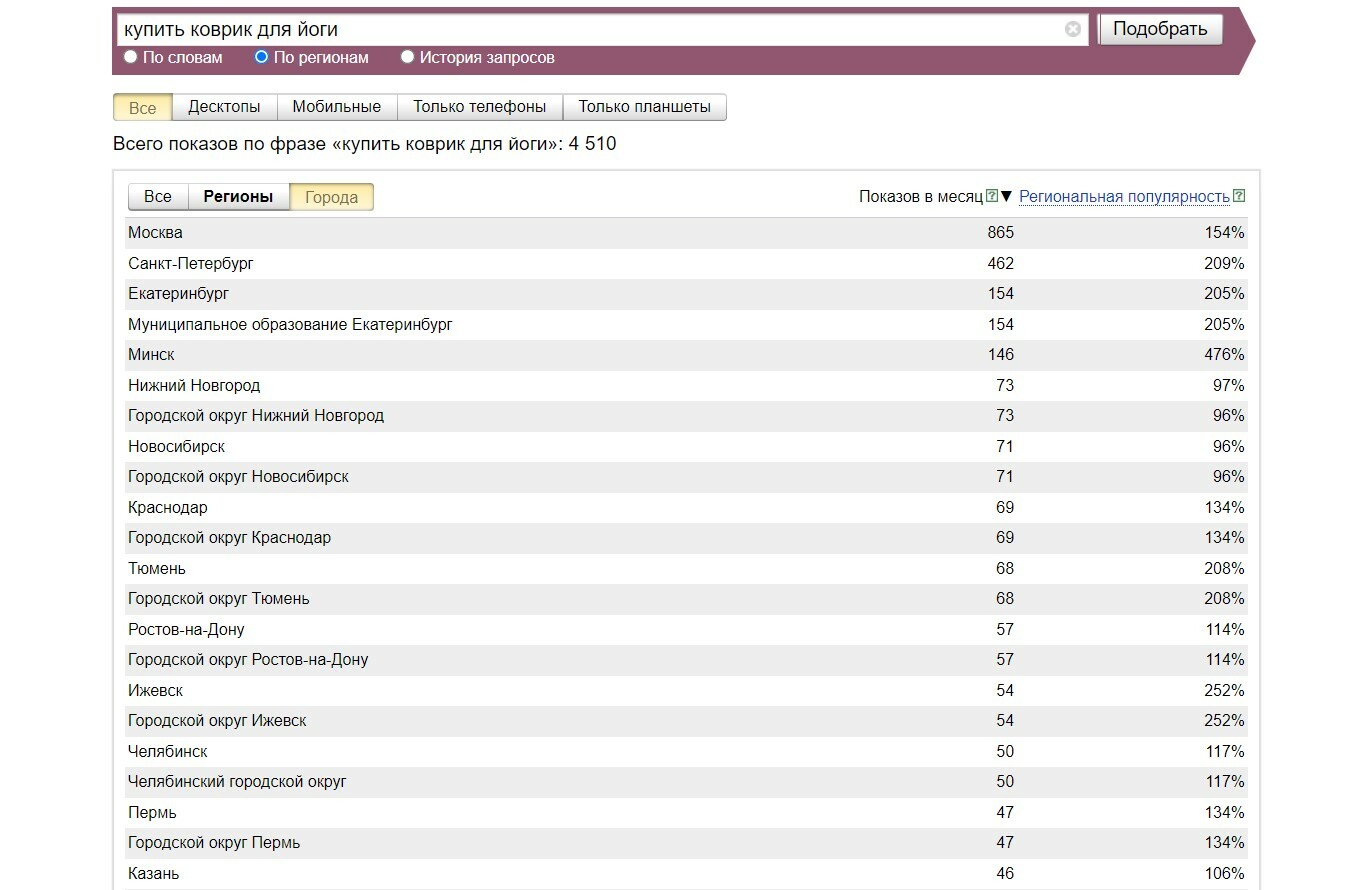Select the Санкт-Петербург row in the table

[x=687, y=264]
